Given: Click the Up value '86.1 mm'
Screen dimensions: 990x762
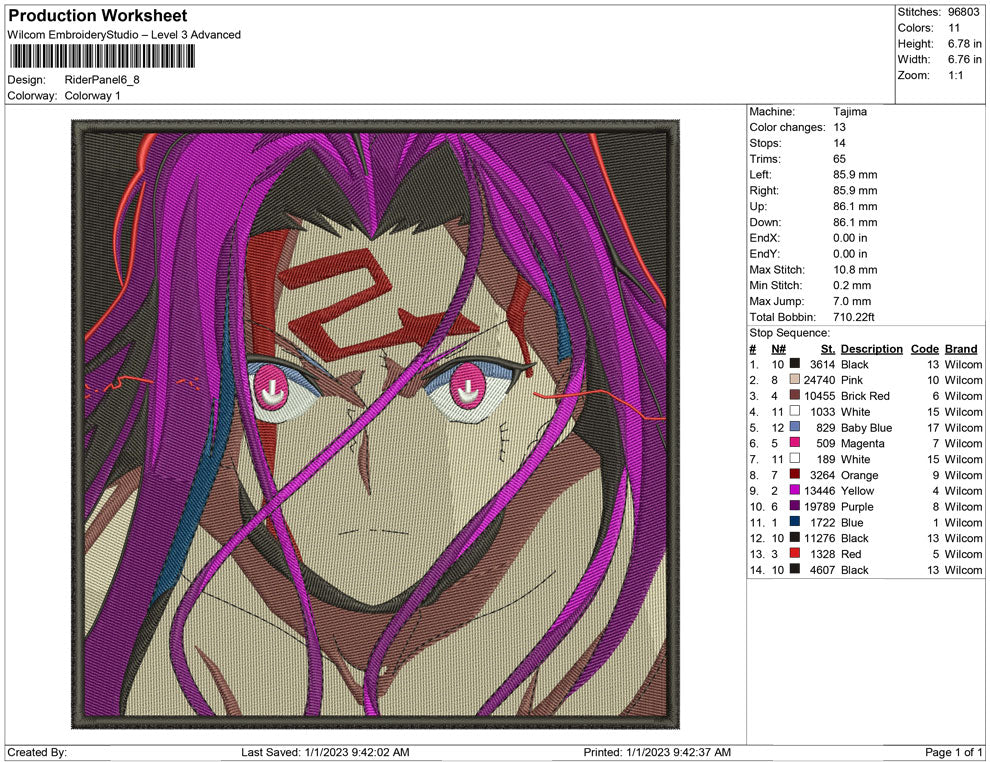Looking at the screenshot, I should (855, 206).
